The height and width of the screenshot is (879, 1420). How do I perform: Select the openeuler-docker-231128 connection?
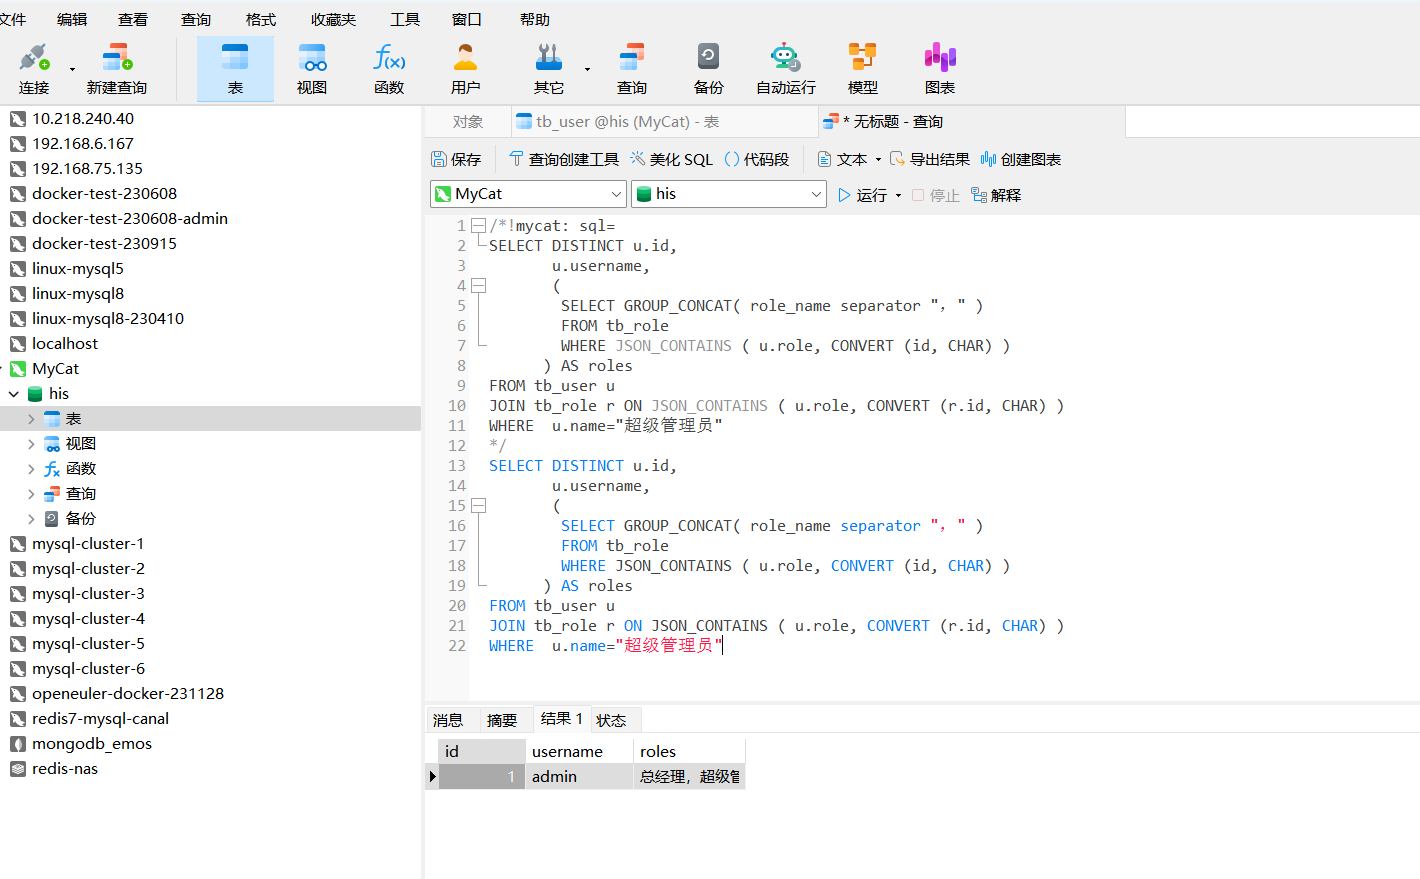[x=128, y=694]
